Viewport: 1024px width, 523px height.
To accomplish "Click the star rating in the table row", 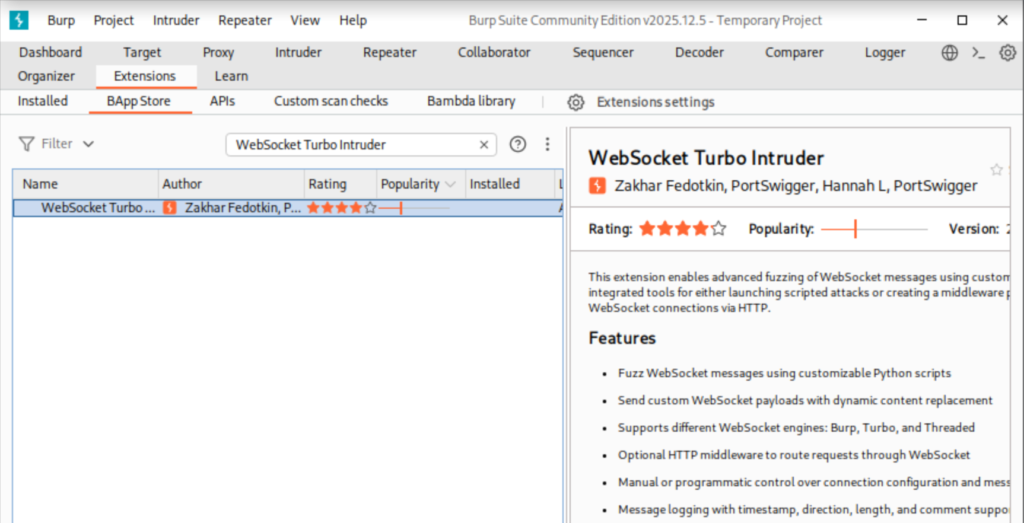I will [x=342, y=208].
